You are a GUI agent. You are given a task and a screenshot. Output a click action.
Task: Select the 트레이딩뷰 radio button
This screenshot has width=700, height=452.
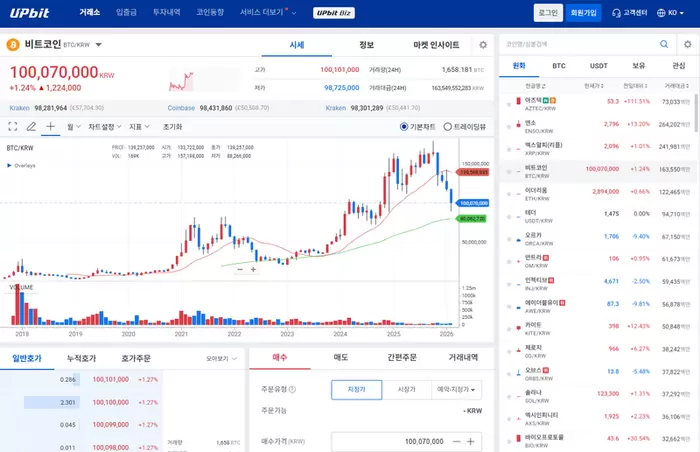447,127
